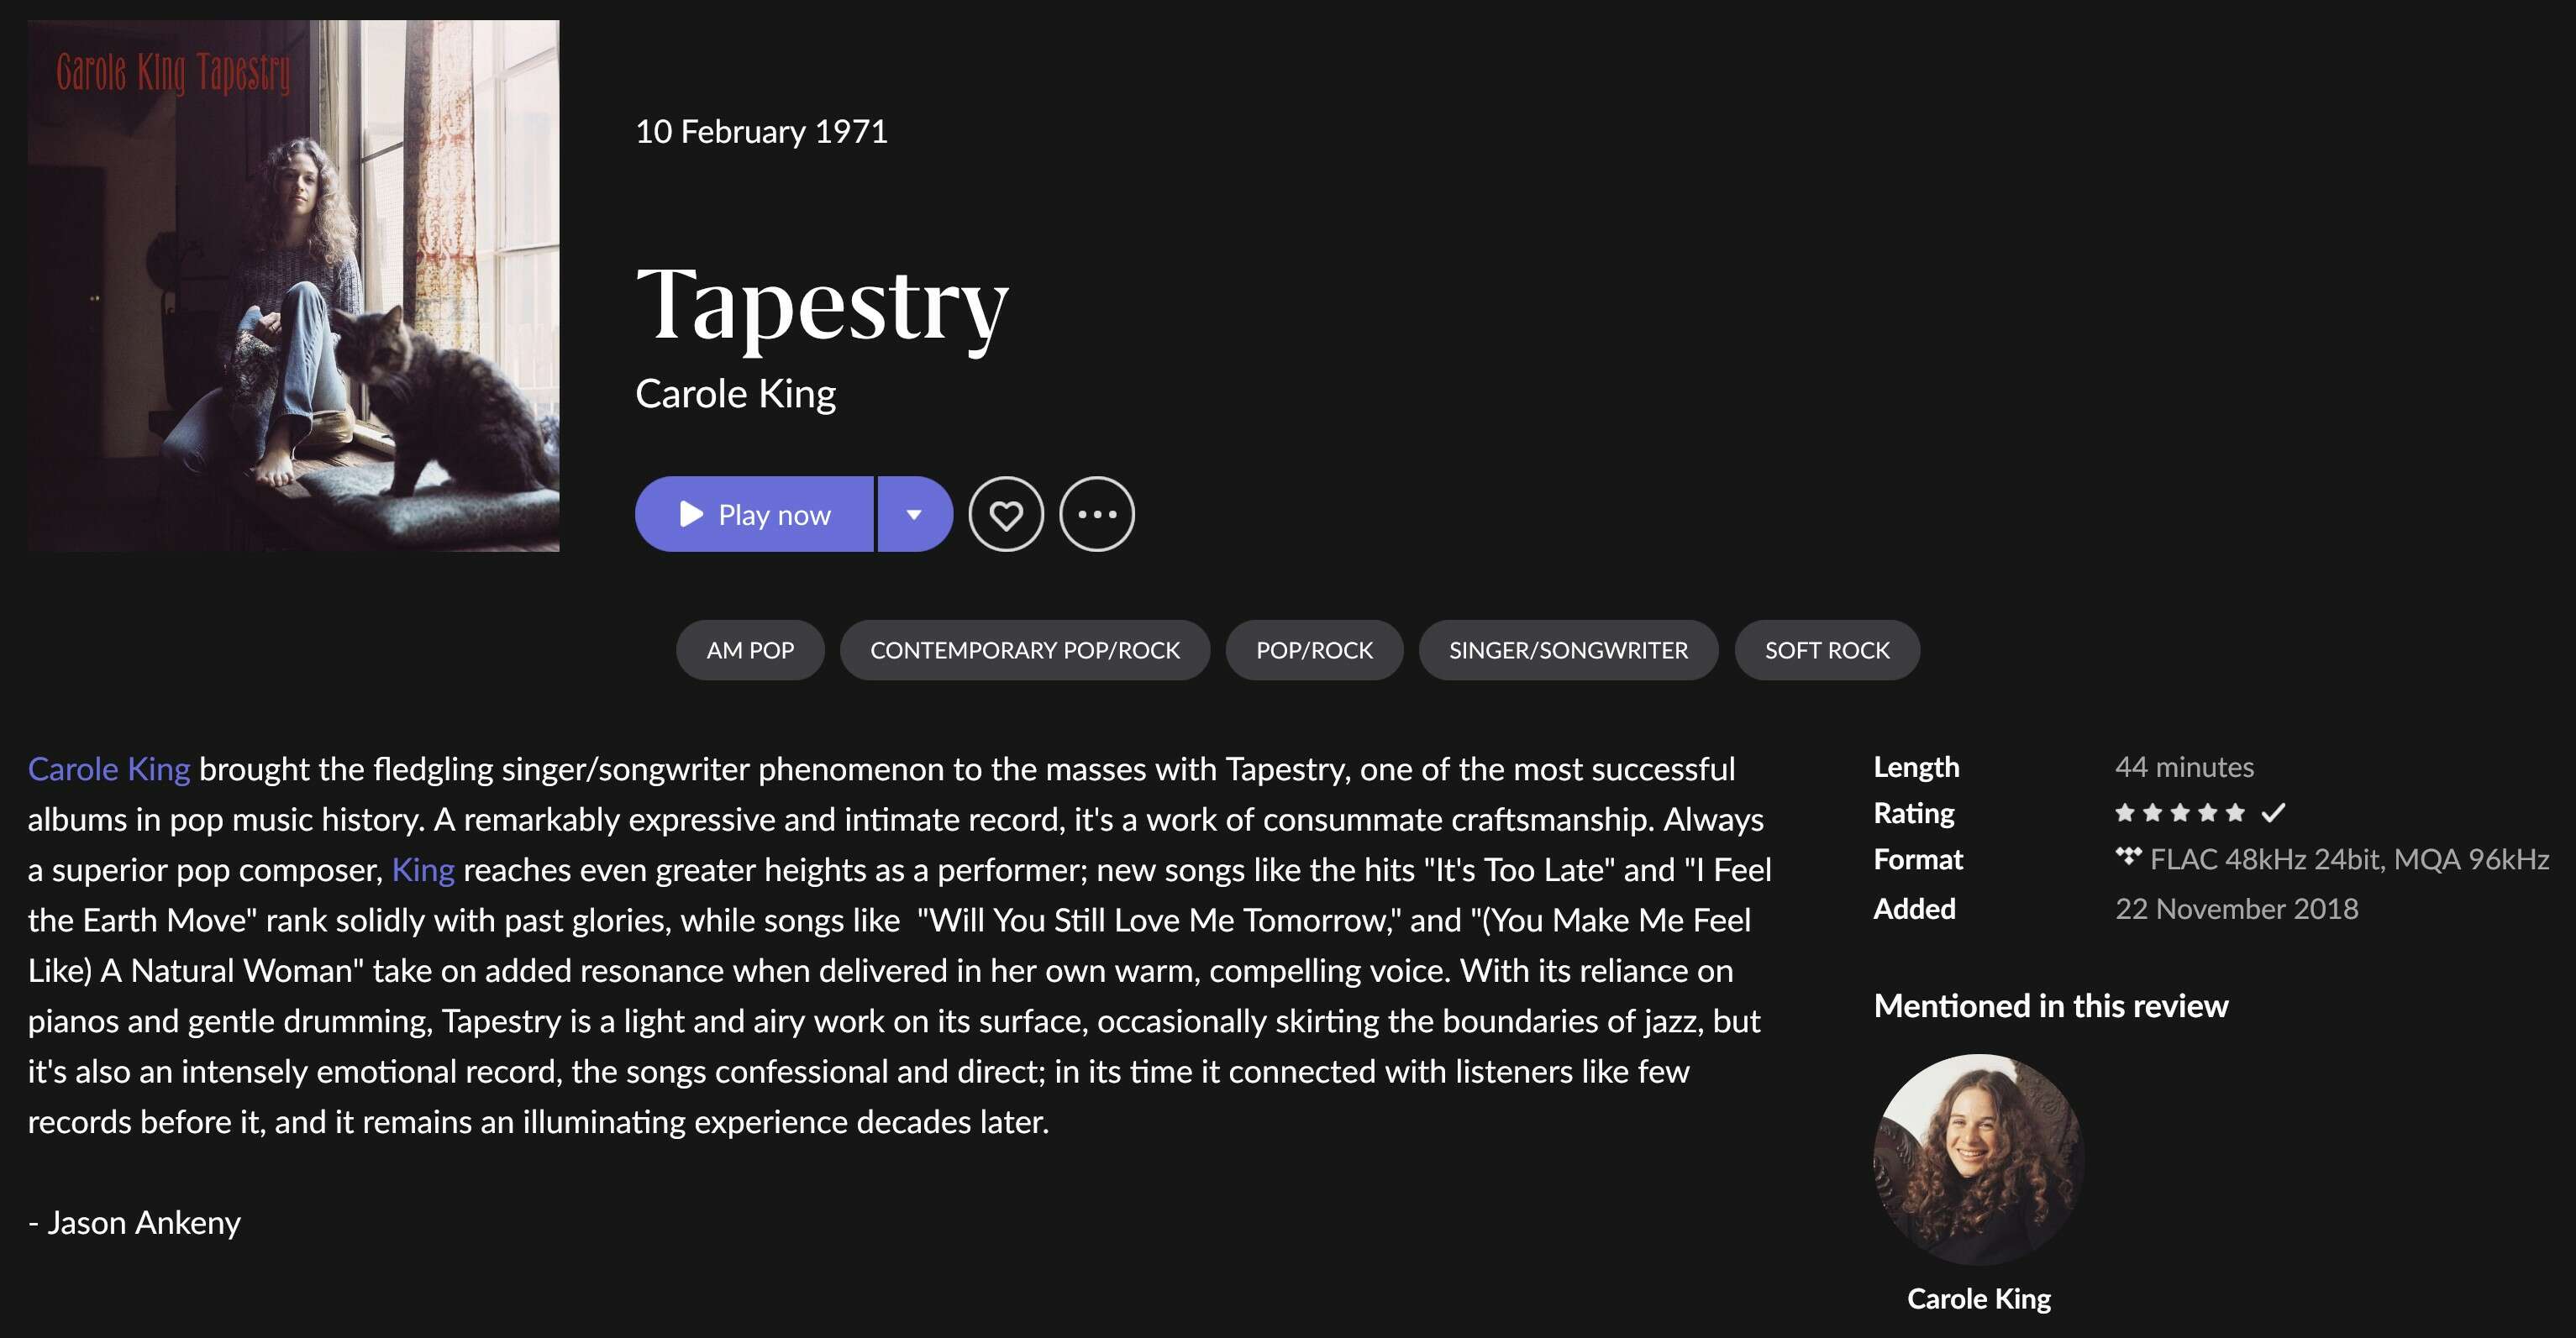Select the CONTEMPORARY POP/ROCK genre tag
Screen dimensions: 2576x1338
tap(1025, 650)
